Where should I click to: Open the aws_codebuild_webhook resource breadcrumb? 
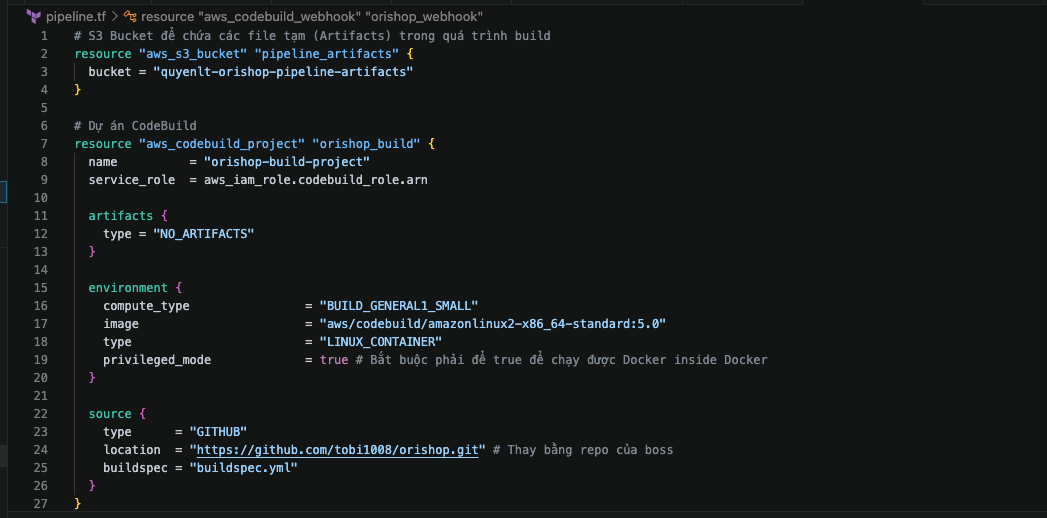click(x=312, y=17)
